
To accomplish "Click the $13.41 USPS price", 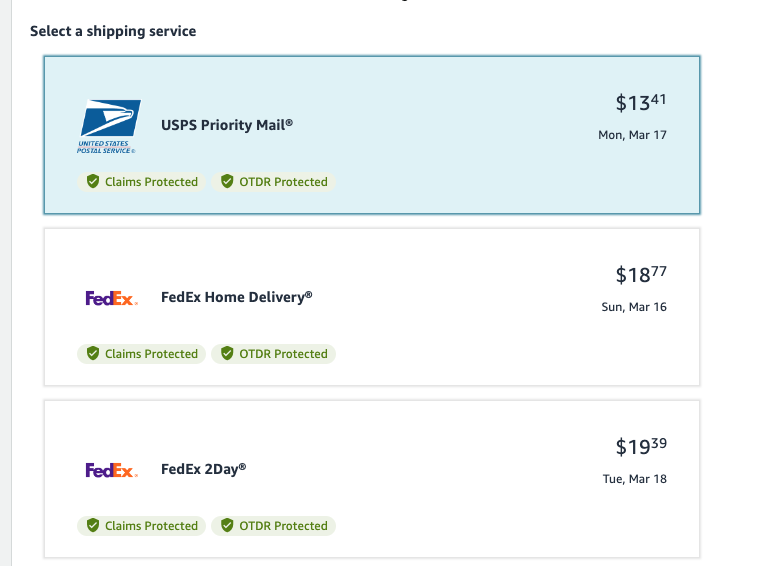I will pyautogui.click(x=641, y=103).
